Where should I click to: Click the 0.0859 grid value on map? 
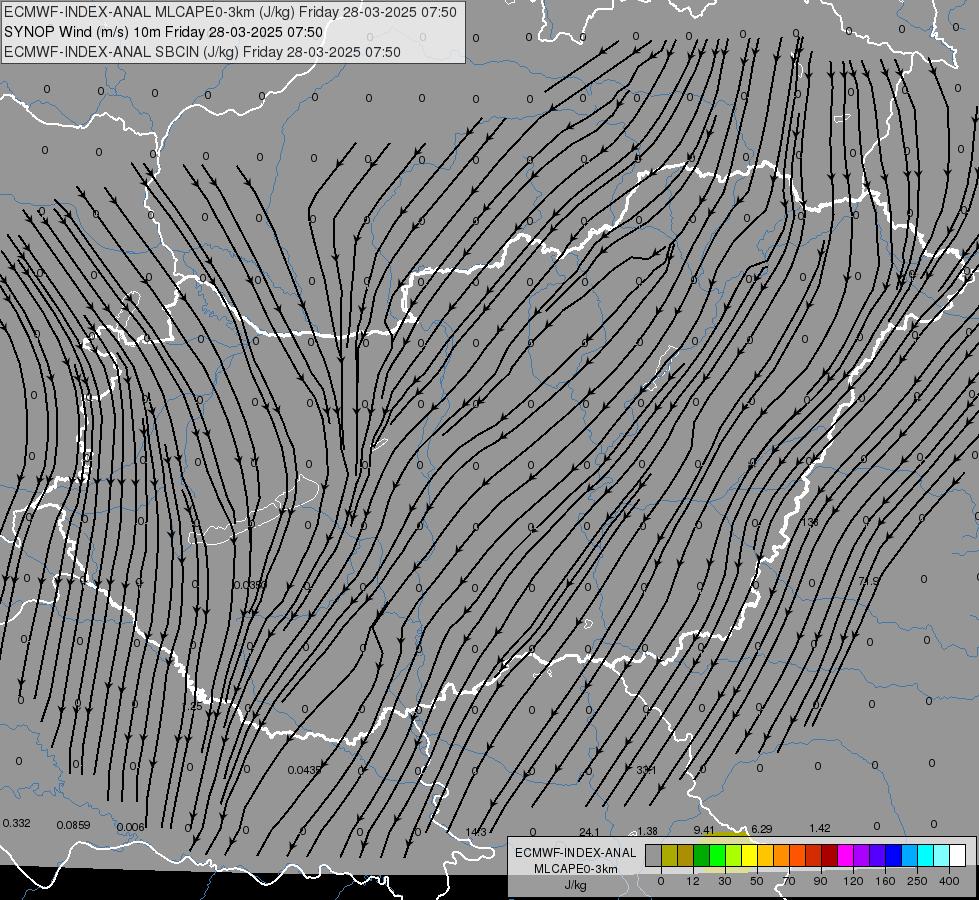pyautogui.click(x=74, y=825)
